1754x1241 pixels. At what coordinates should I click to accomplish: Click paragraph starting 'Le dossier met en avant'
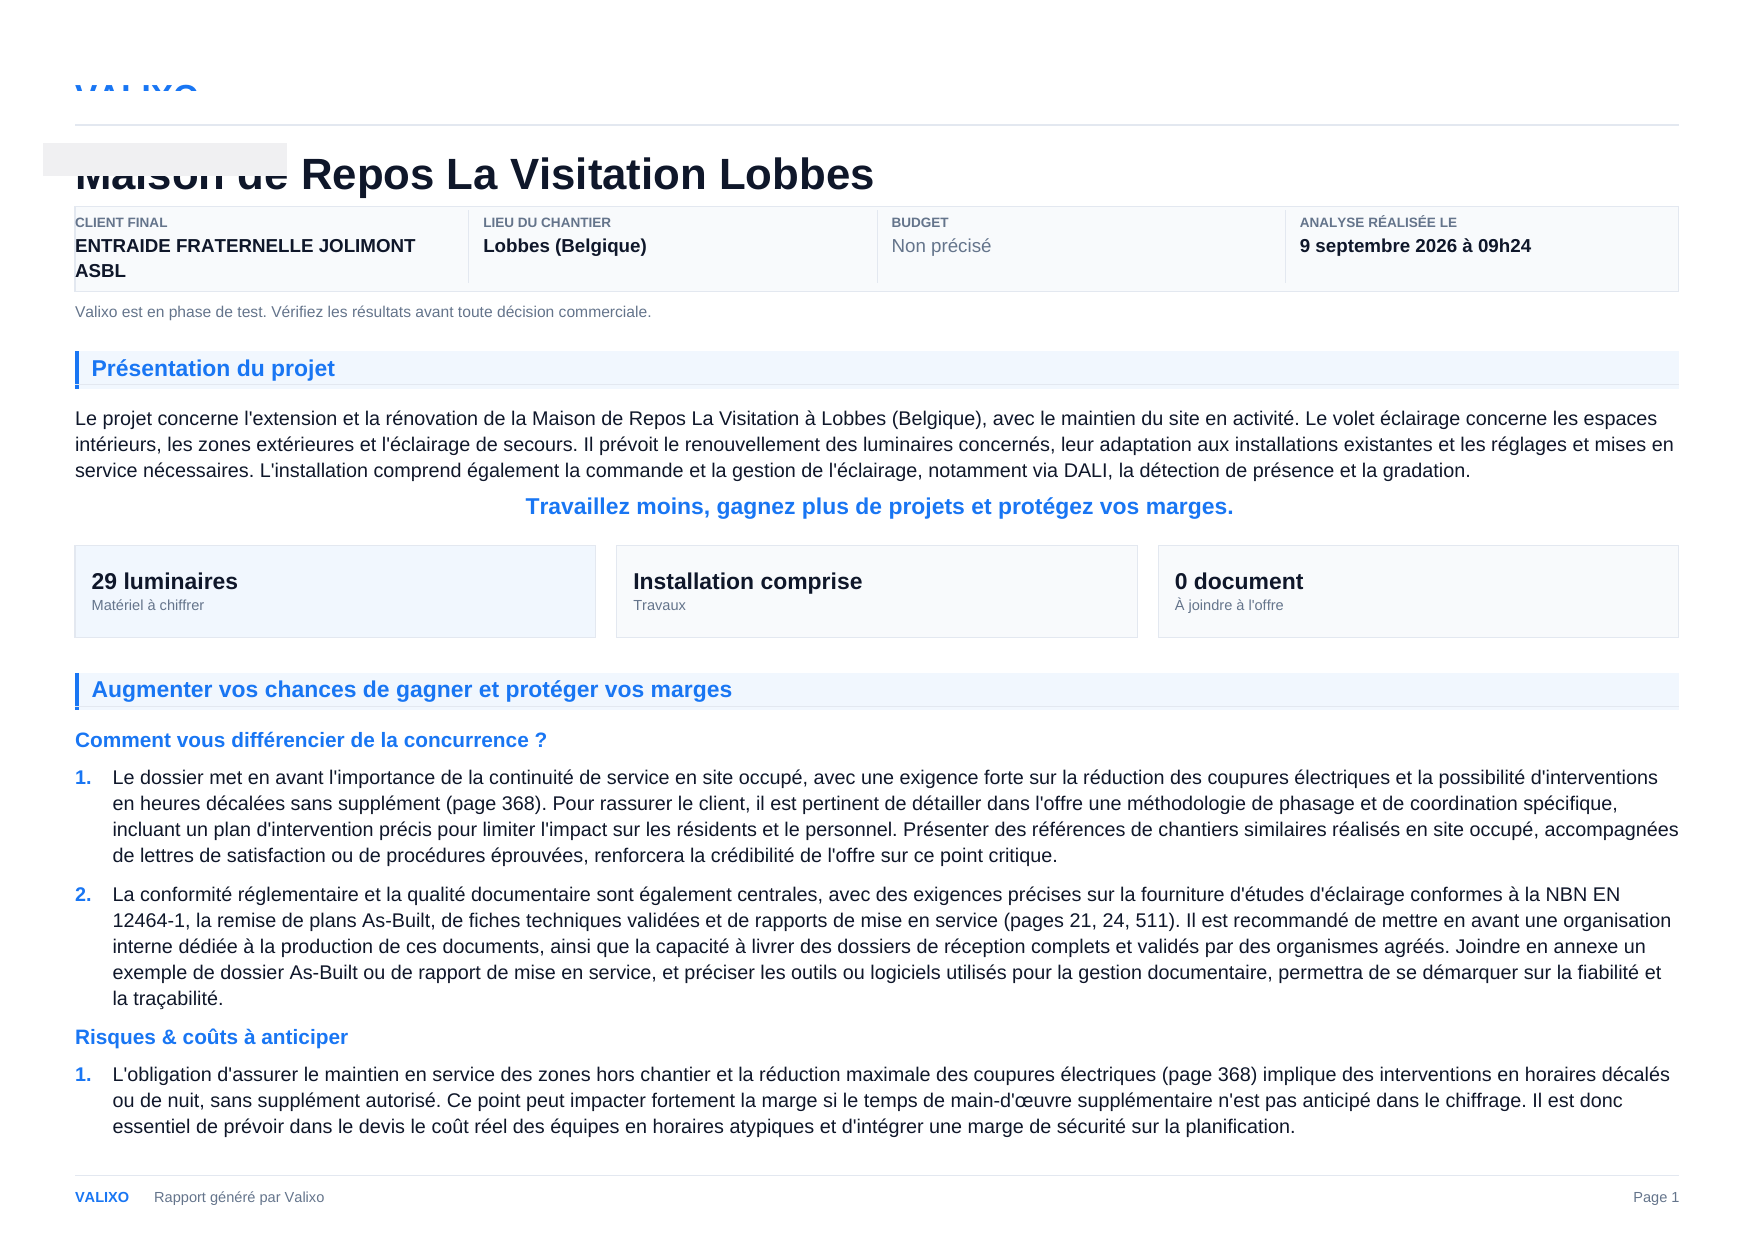coord(895,817)
